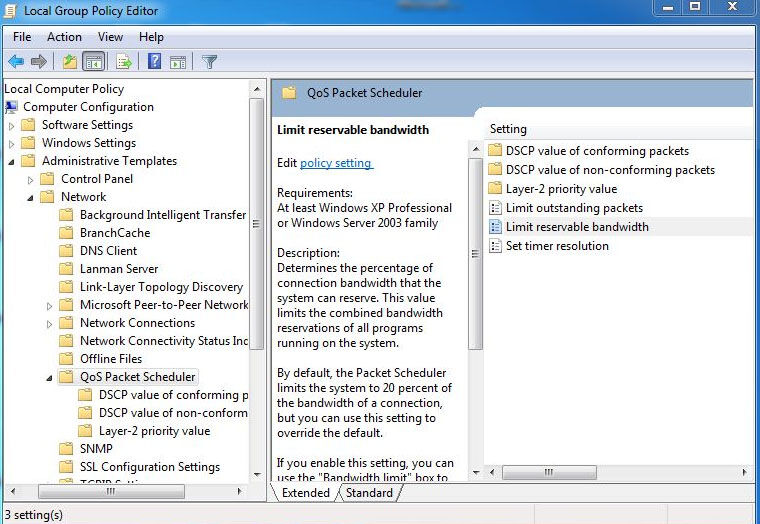Screen dimensions: 760x524
Task: Click the 'policy setting' edit link
Action: [x=336, y=162]
